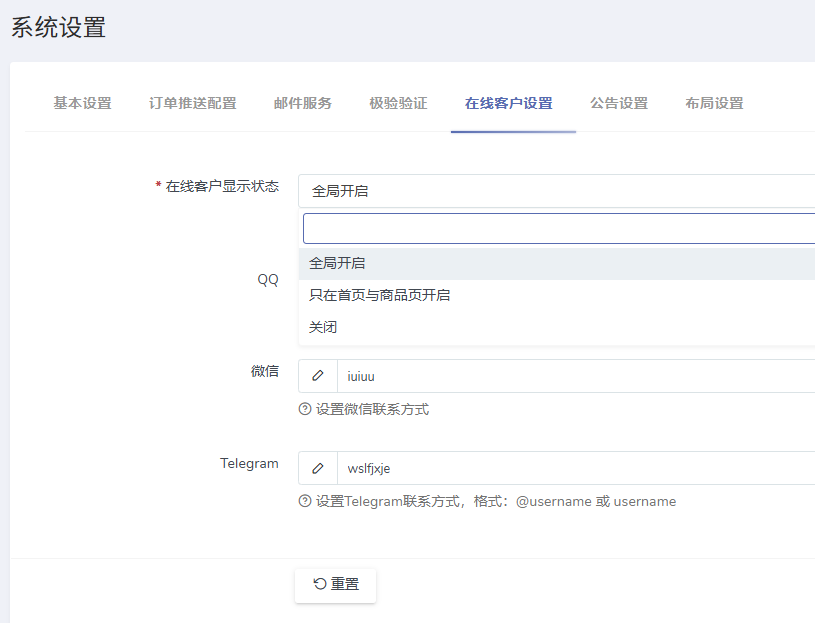Click the 系统设置 page heading
The width and height of the screenshot is (815, 623).
pos(58,28)
